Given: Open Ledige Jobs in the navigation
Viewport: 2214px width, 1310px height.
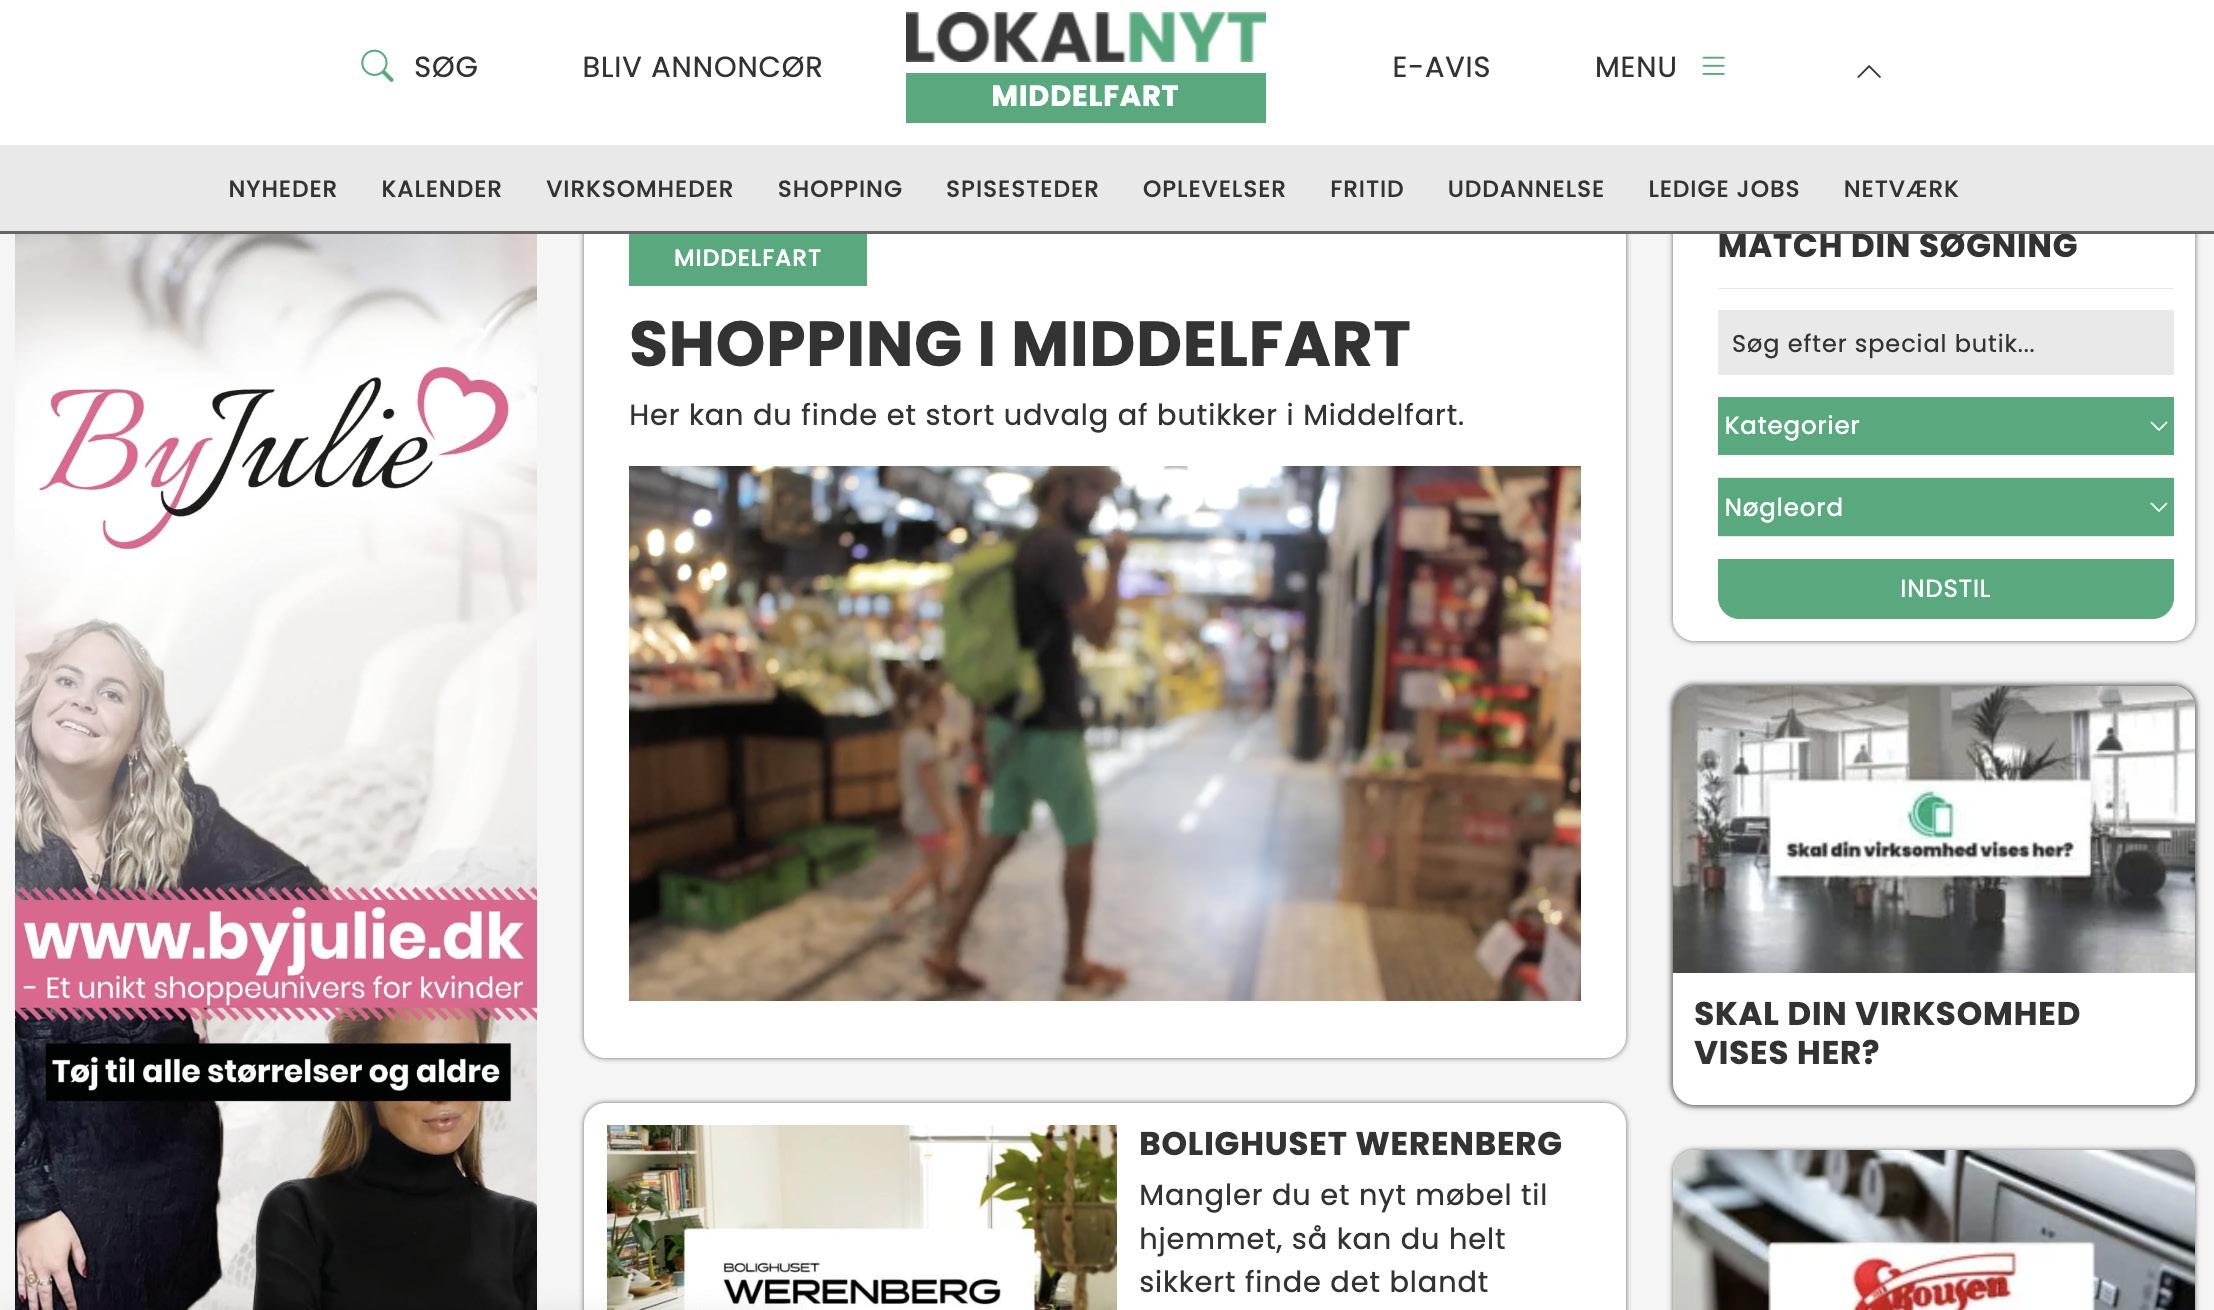Looking at the screenshot, I should [1723, 189].
